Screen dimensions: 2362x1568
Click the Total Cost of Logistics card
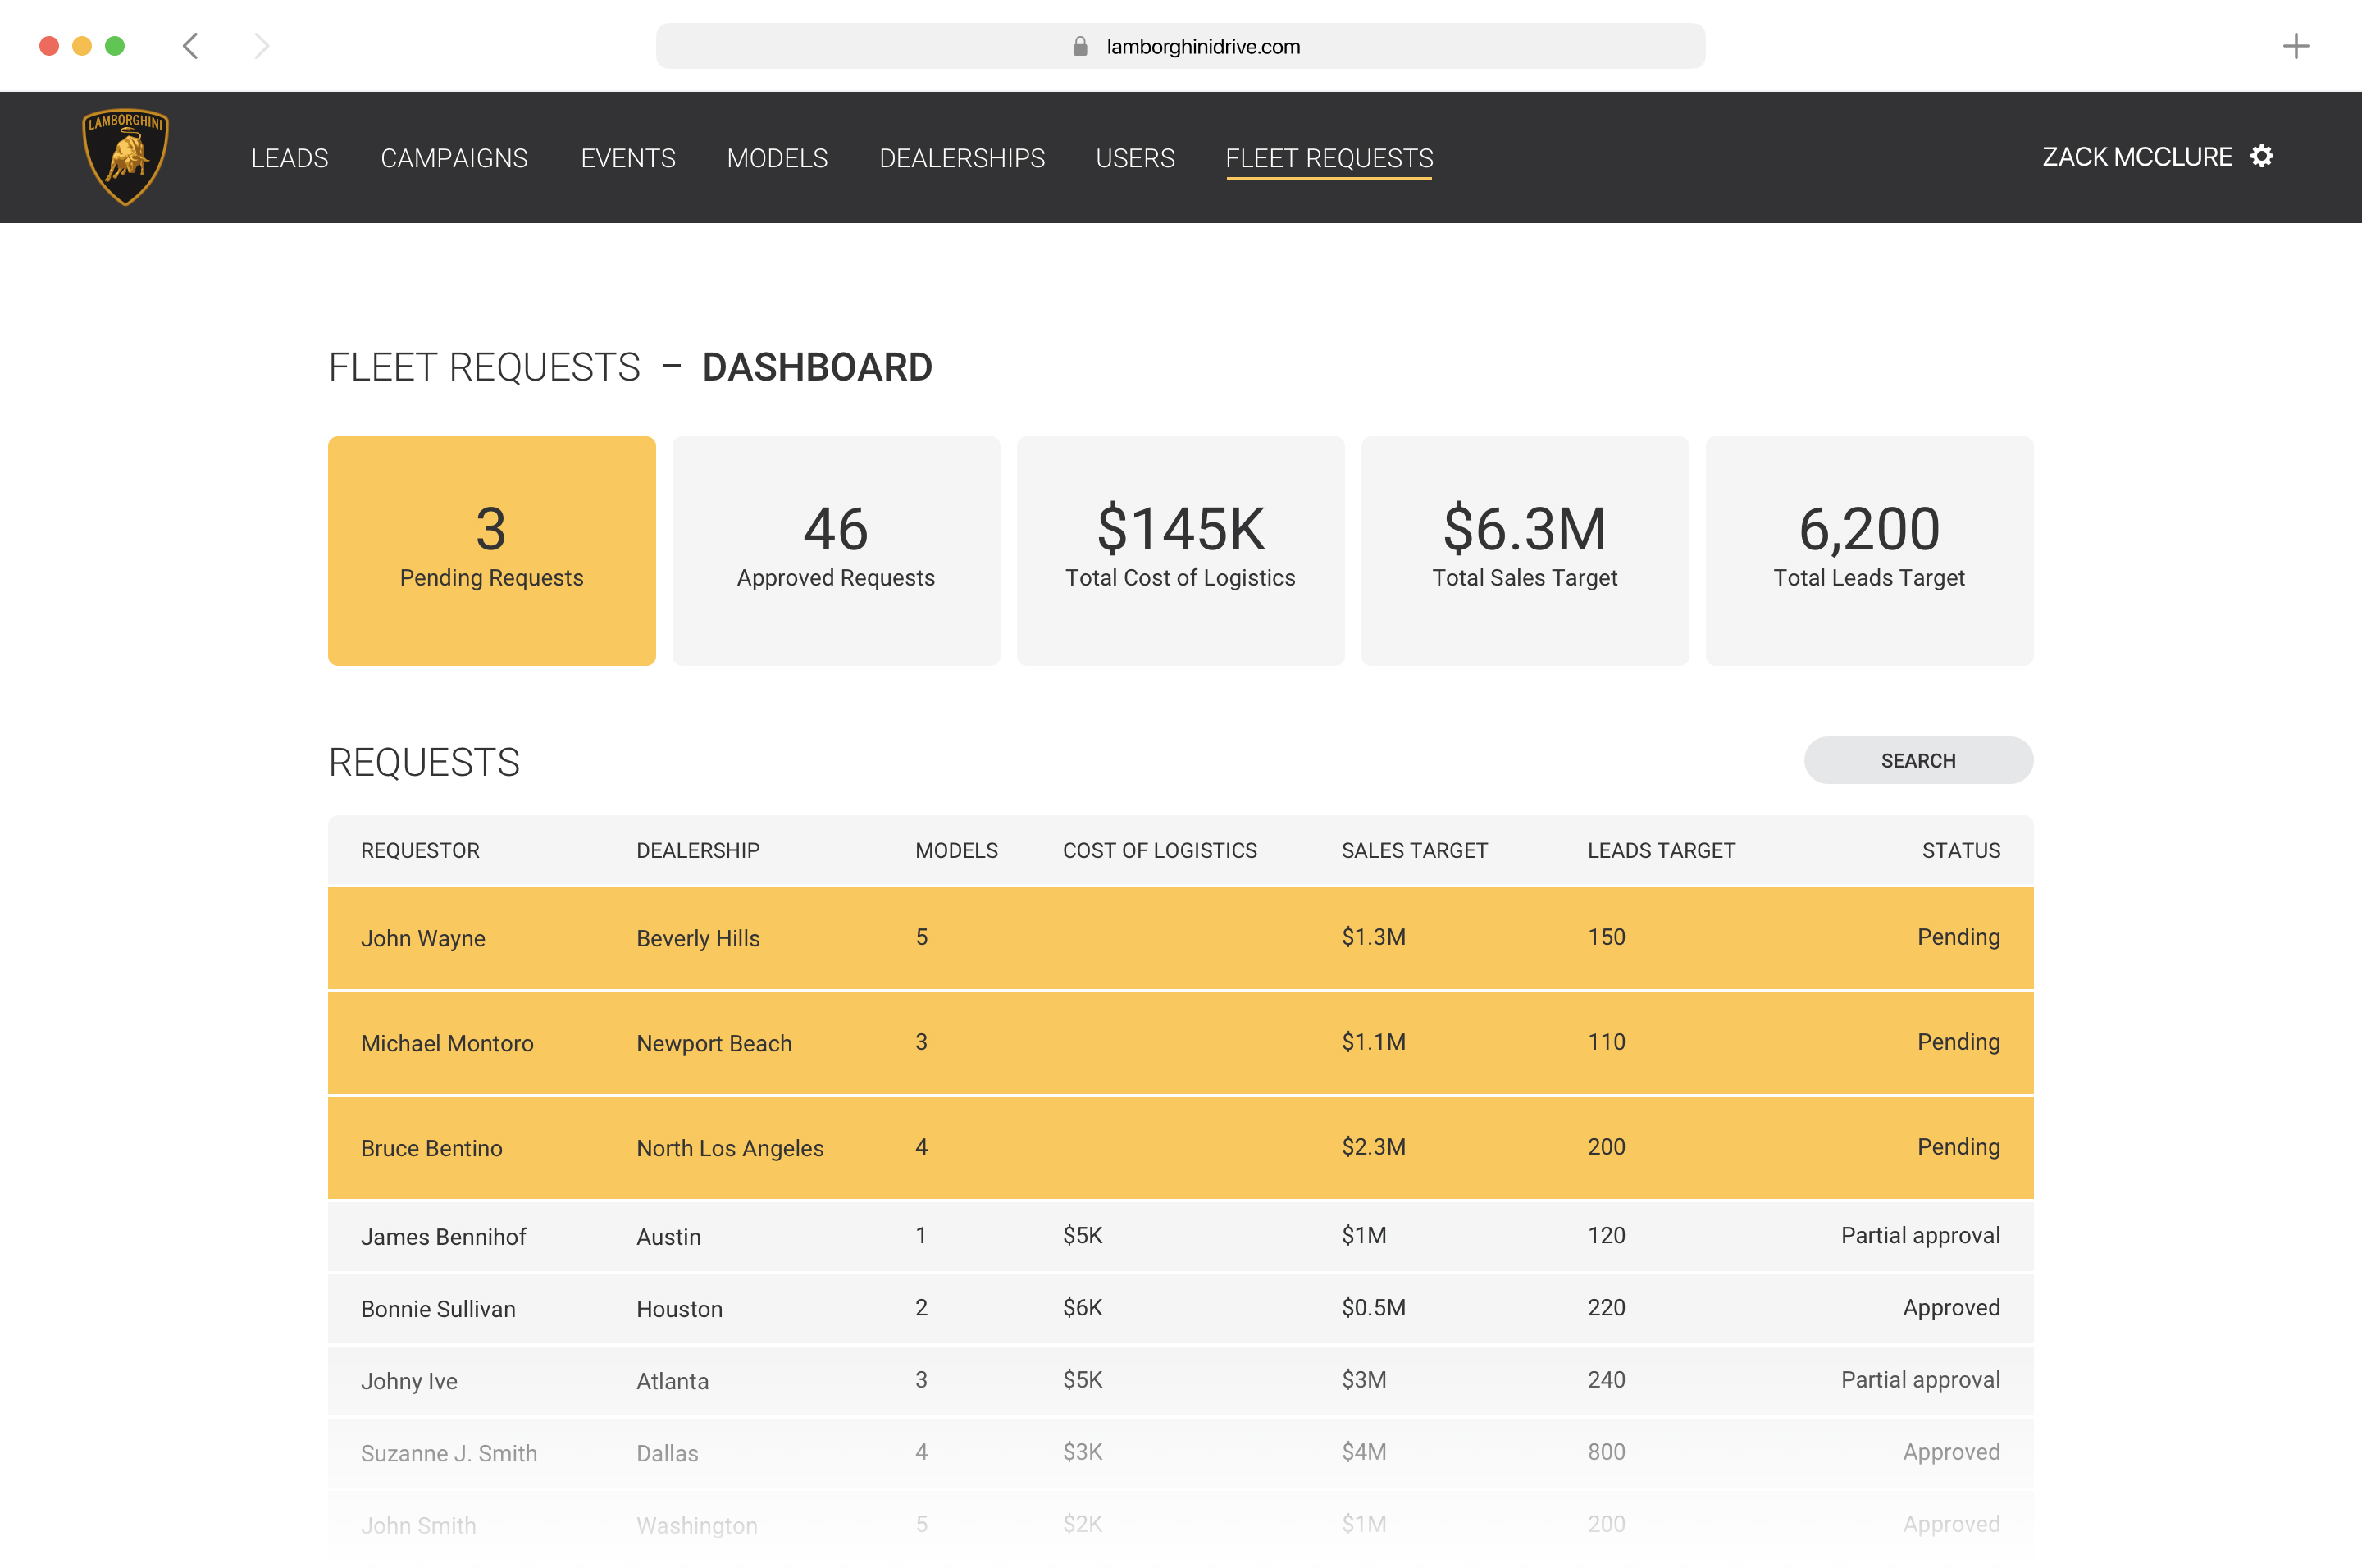[x=1180, y=550]
